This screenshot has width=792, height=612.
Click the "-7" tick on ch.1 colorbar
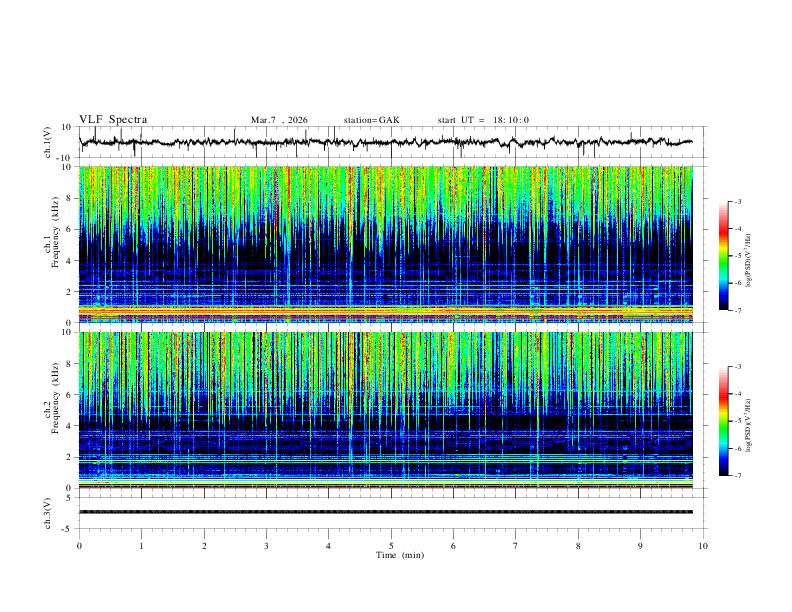click(x=738, y=310)
